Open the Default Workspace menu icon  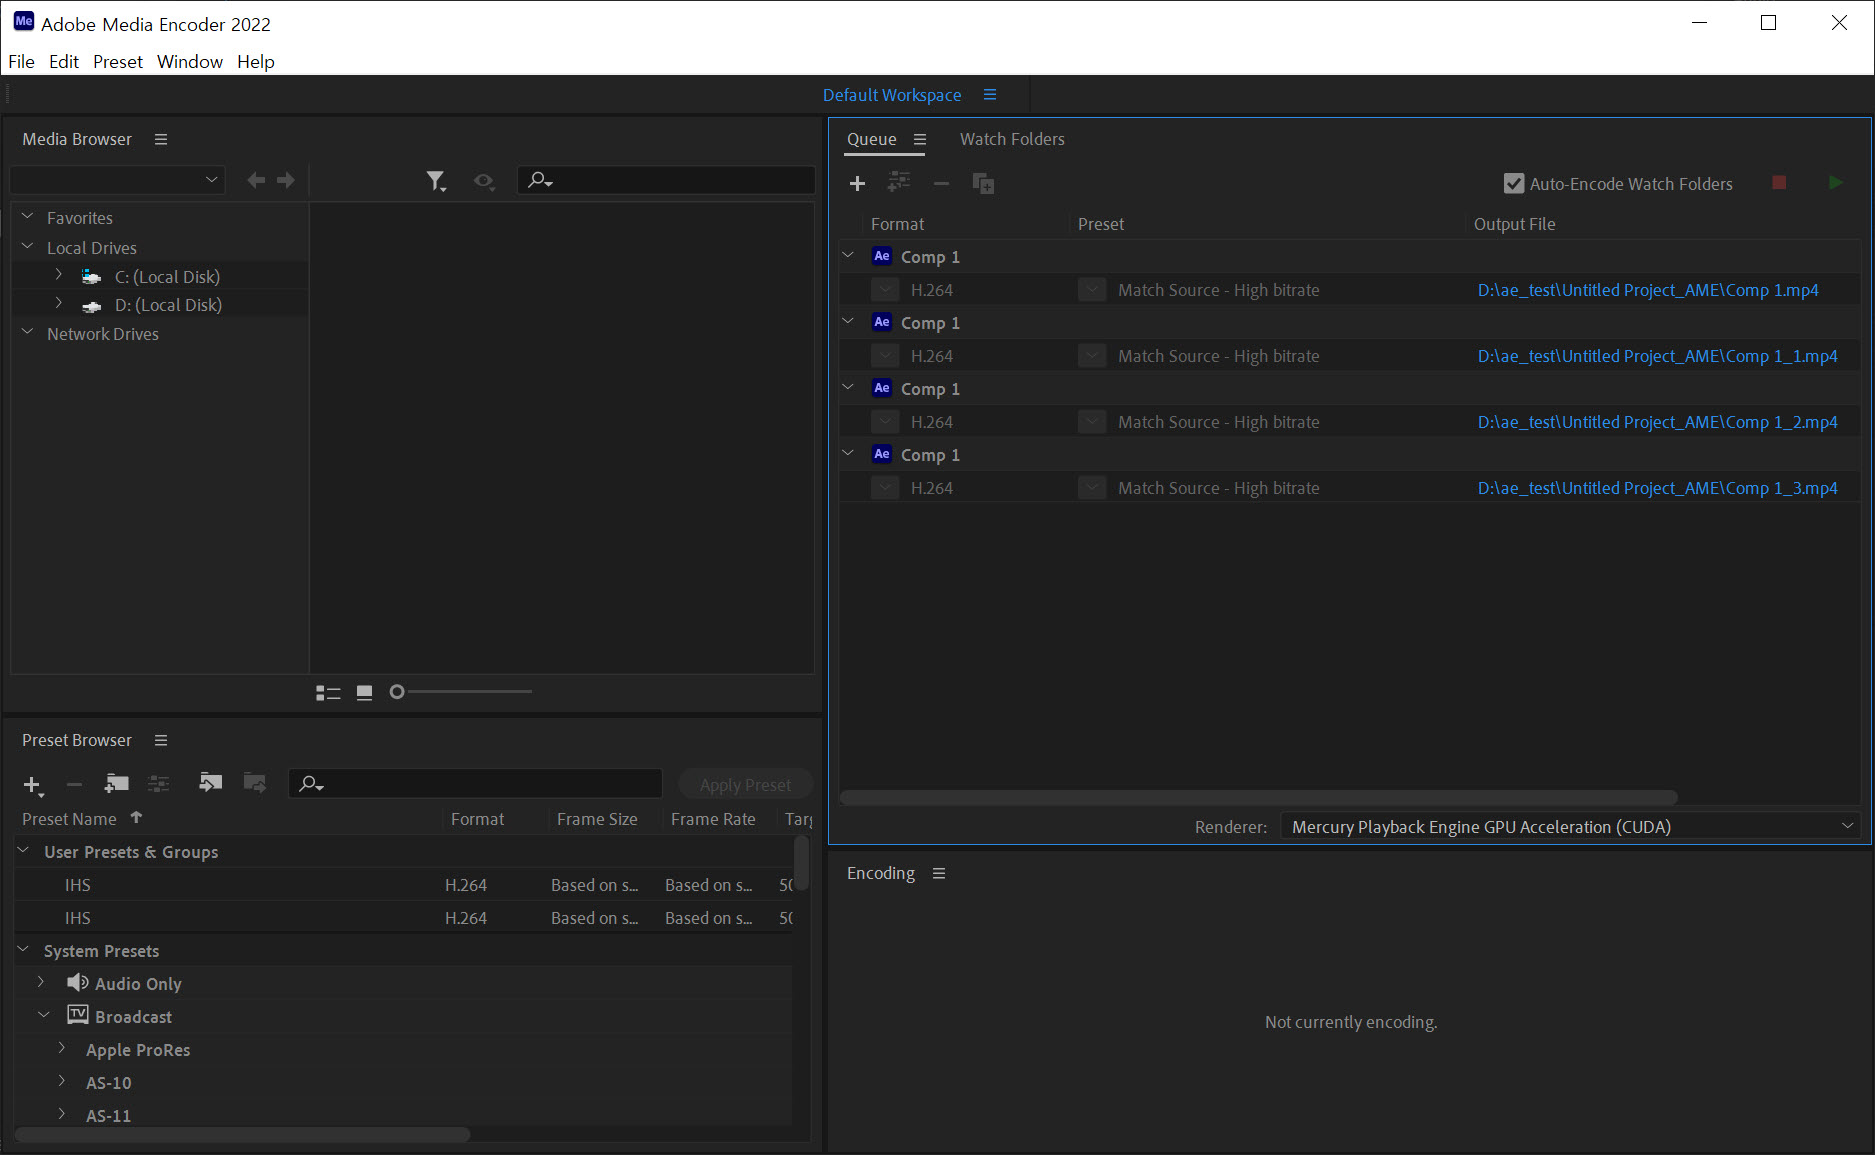[x=990, y=95]
